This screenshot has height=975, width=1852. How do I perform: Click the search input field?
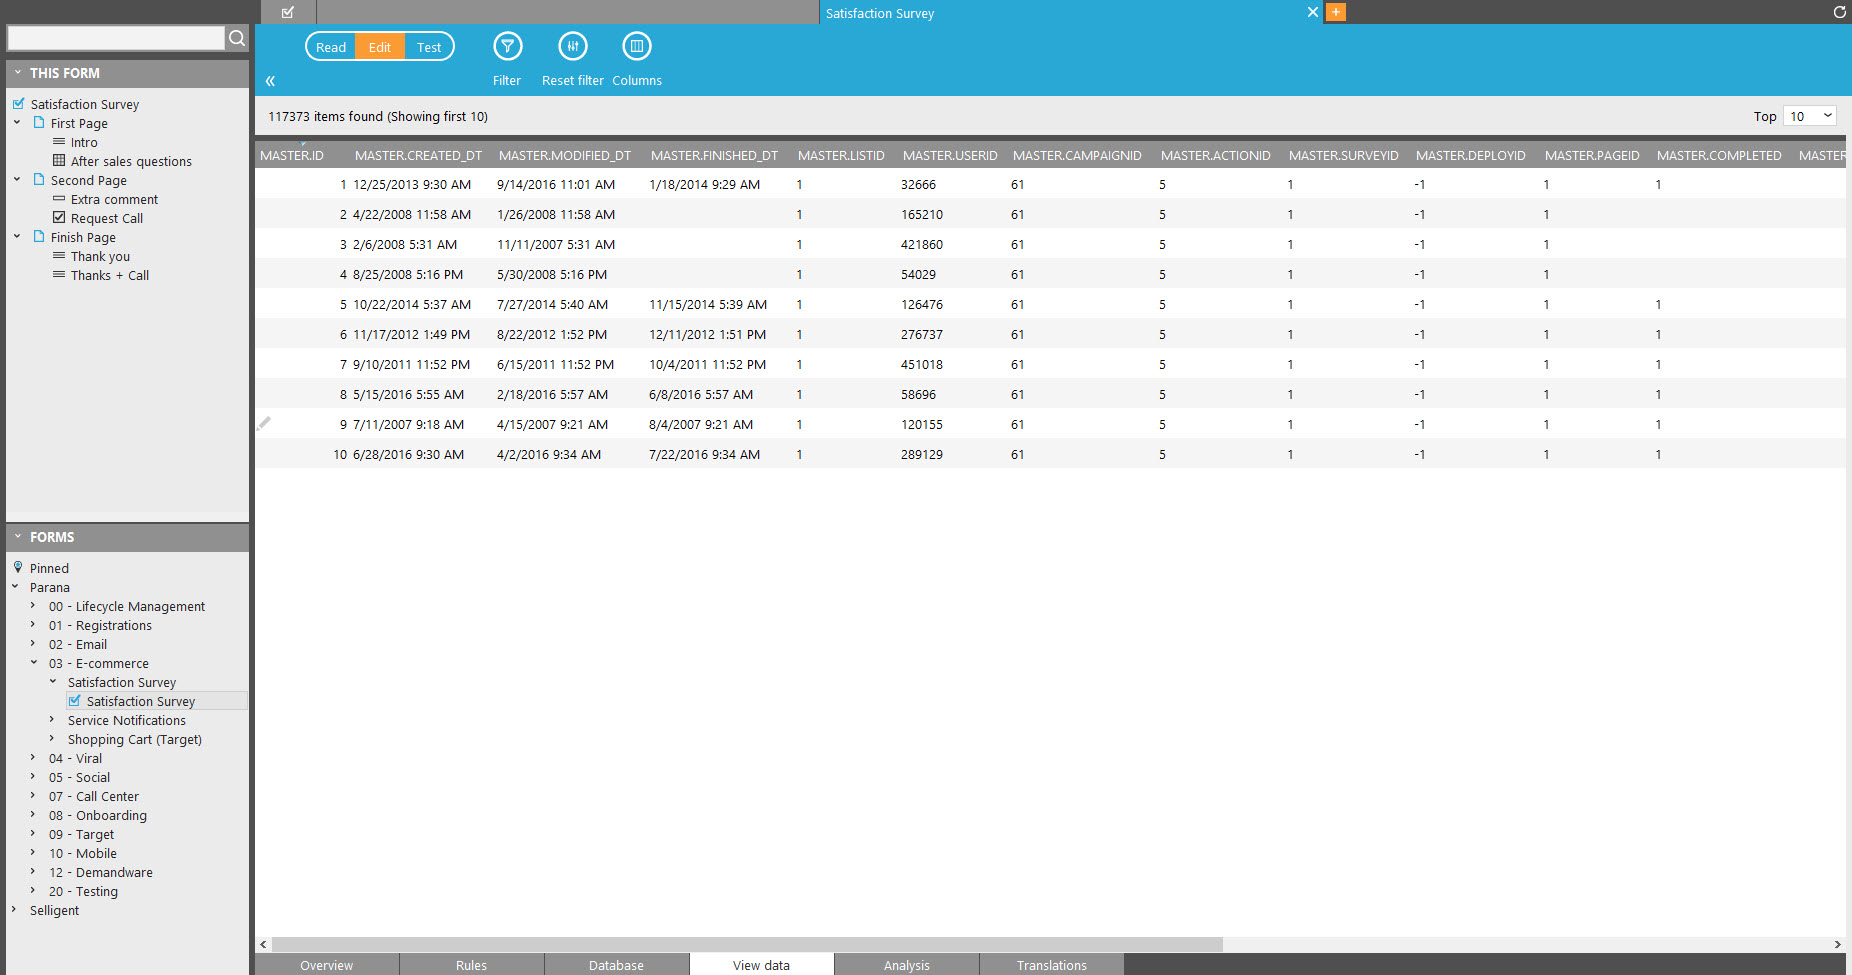coord(116,38)
